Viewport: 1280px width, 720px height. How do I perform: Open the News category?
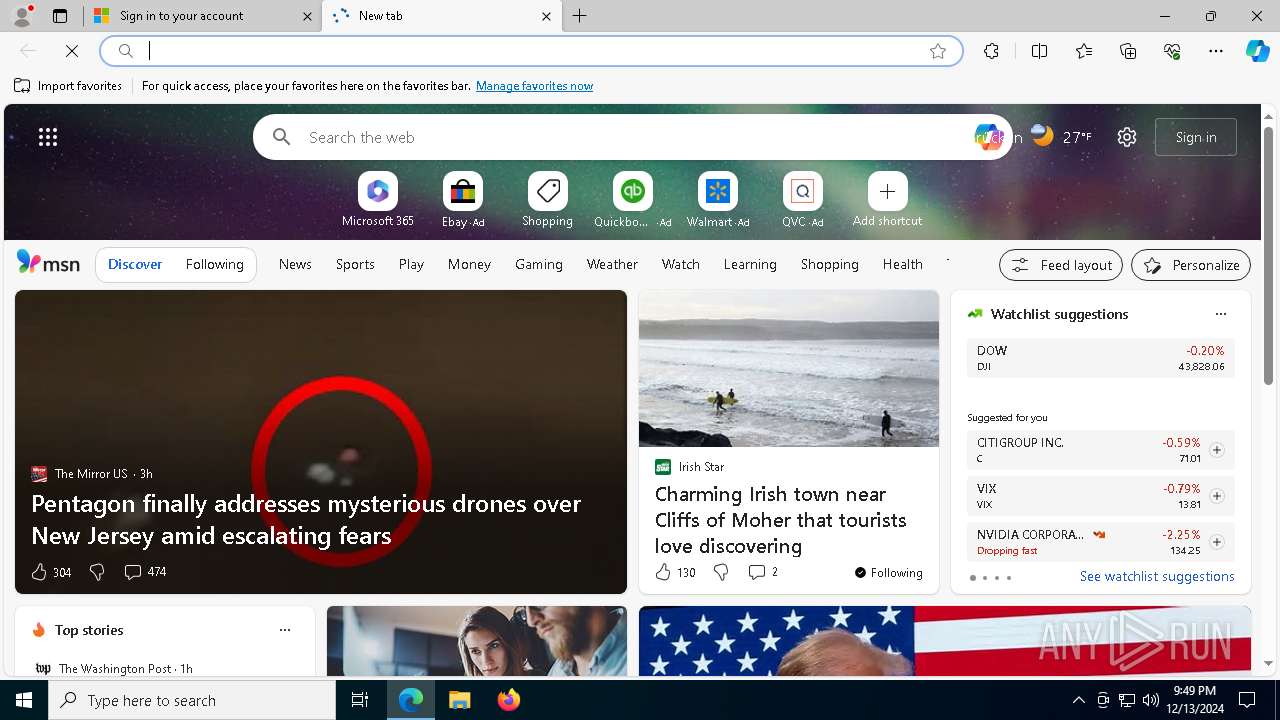(x=295, y=264)
